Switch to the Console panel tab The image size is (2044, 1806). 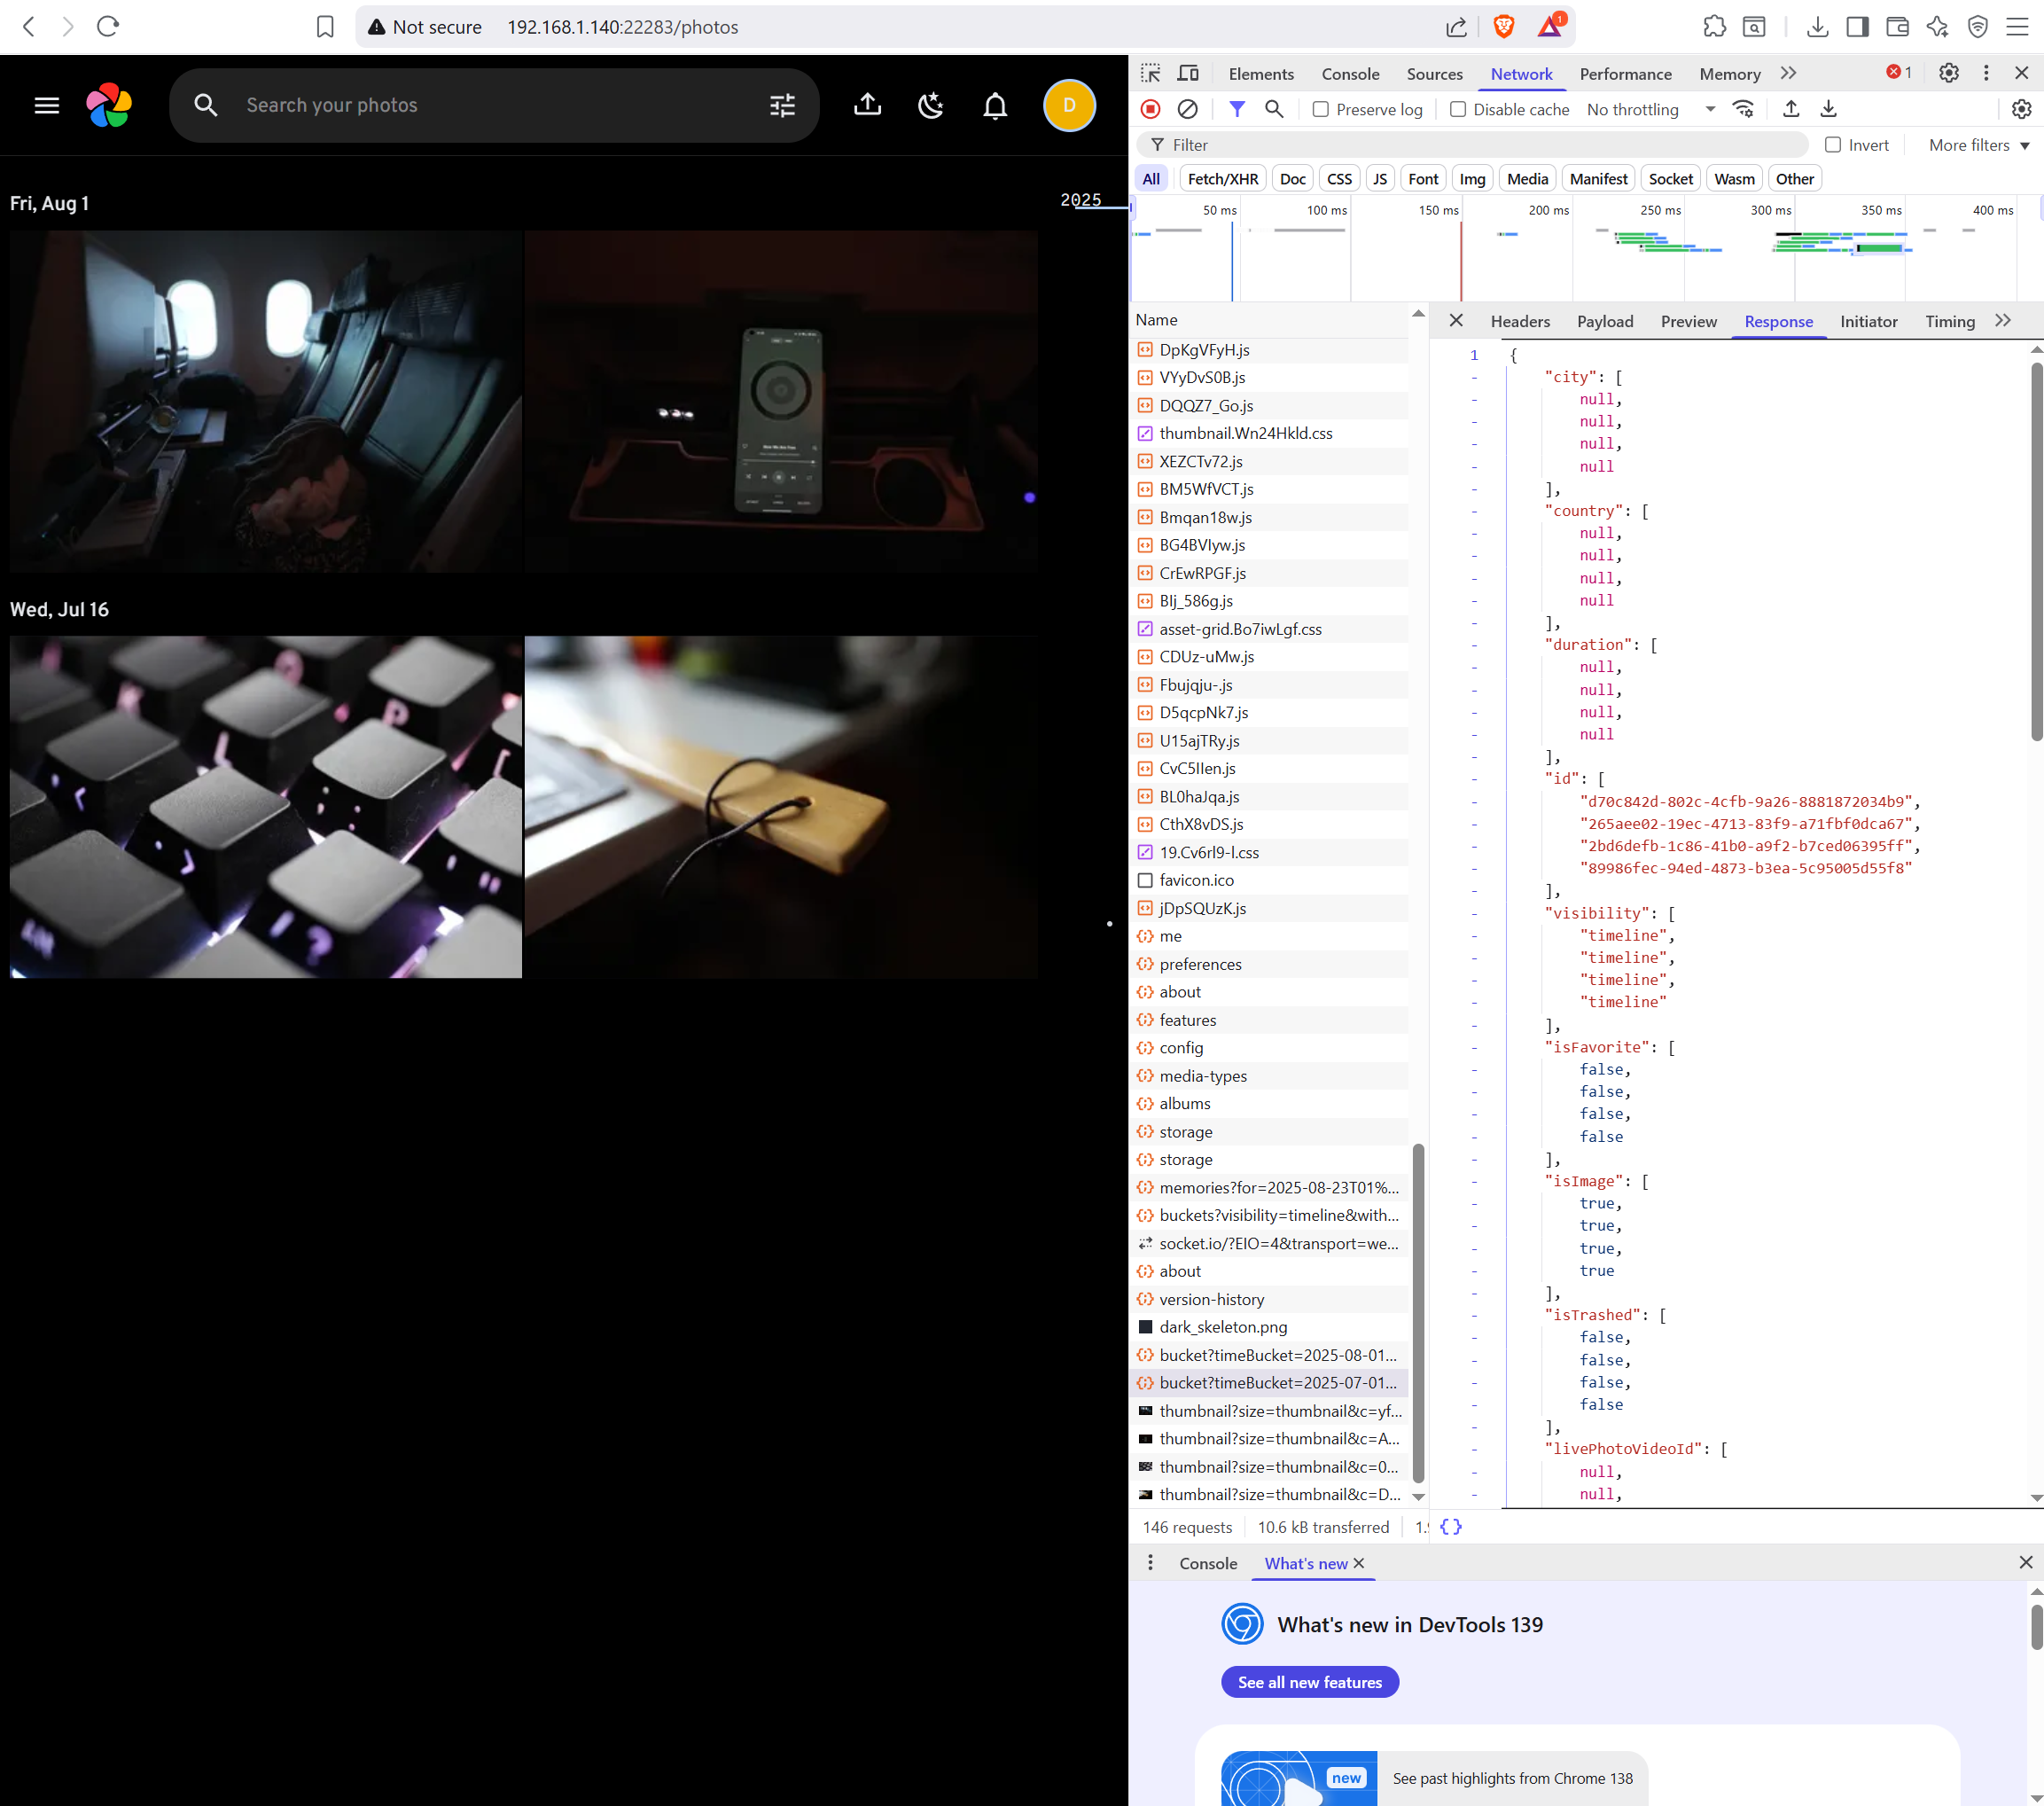click(1349, 73)
